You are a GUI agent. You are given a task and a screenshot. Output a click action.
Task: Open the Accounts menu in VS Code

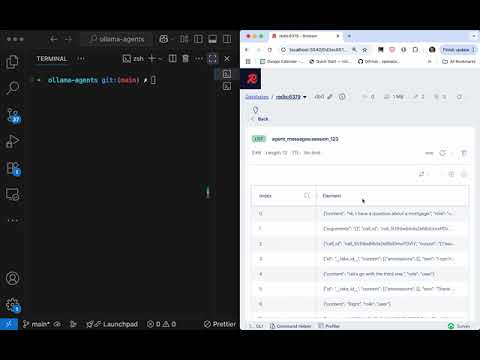(13, 278)
